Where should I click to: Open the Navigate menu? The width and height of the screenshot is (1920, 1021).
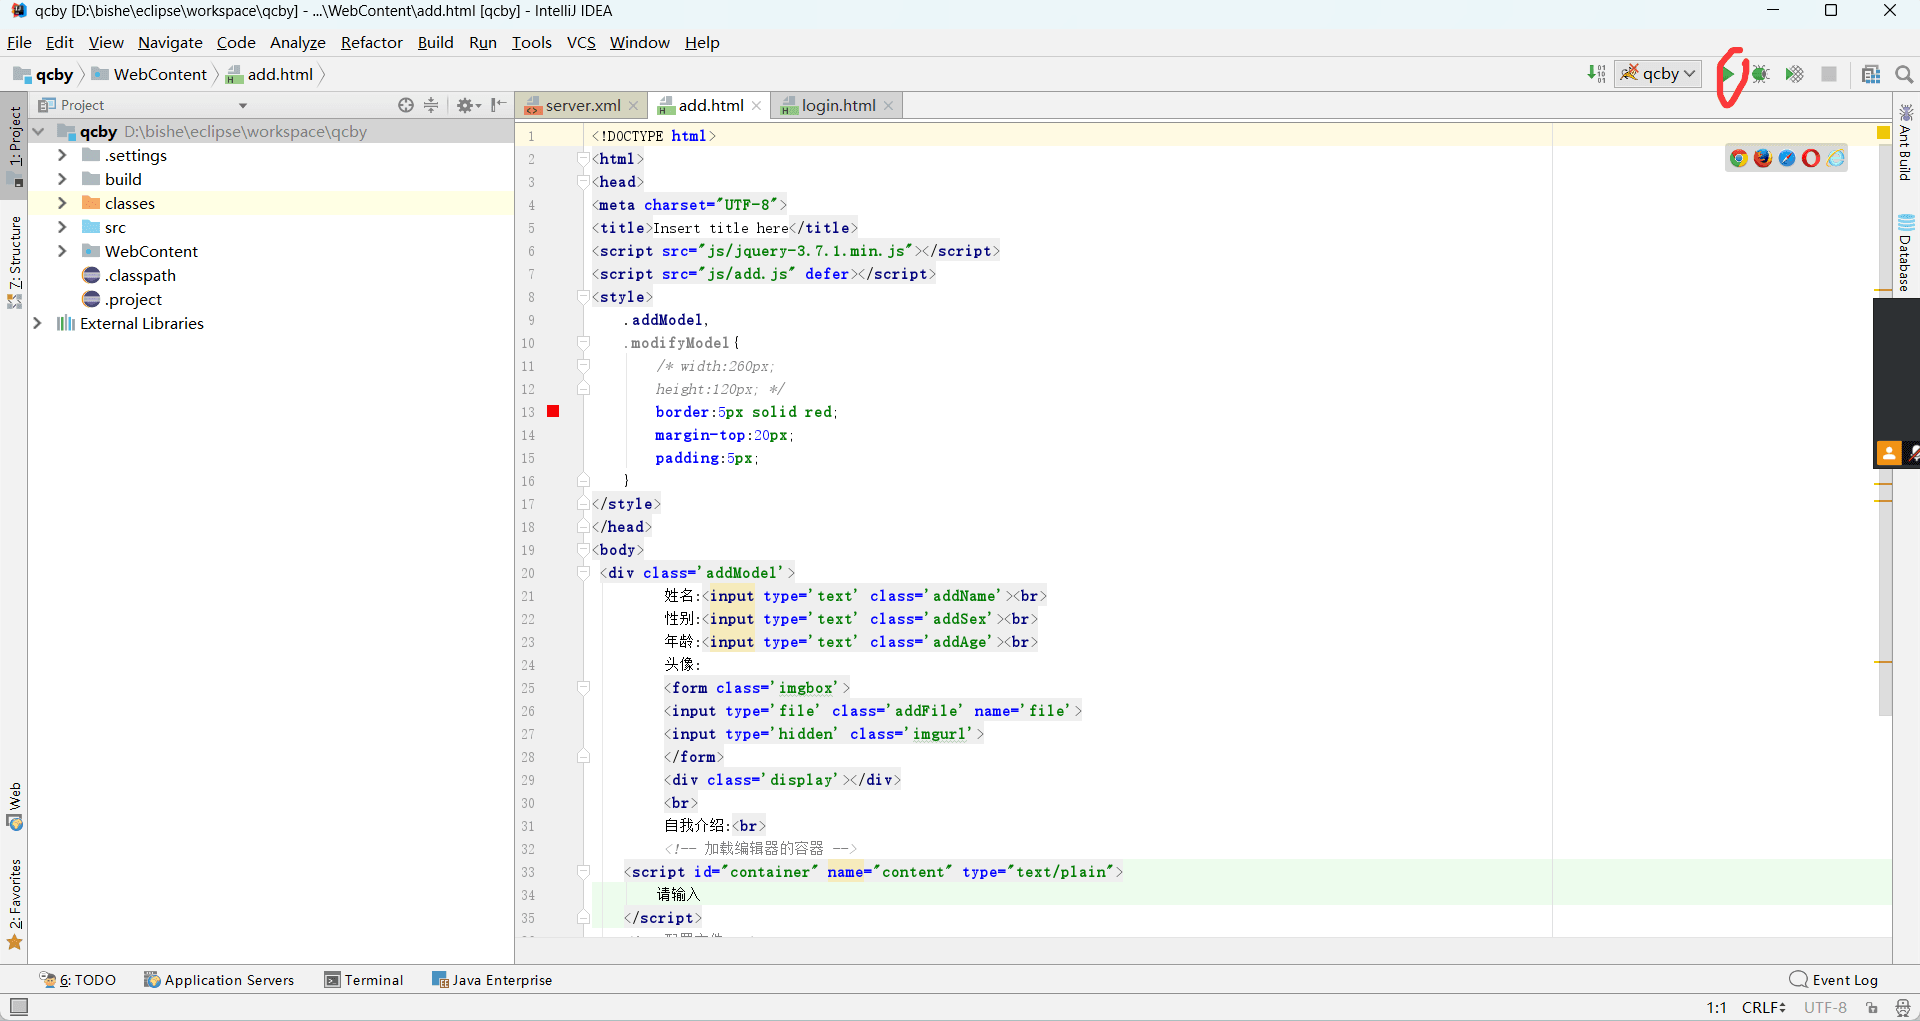click(x=170, y=42)
